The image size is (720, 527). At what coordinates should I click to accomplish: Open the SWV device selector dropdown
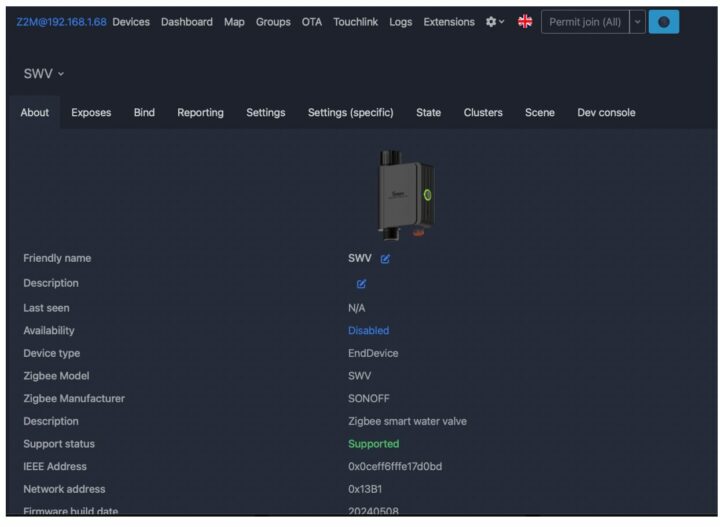point(44,74)
